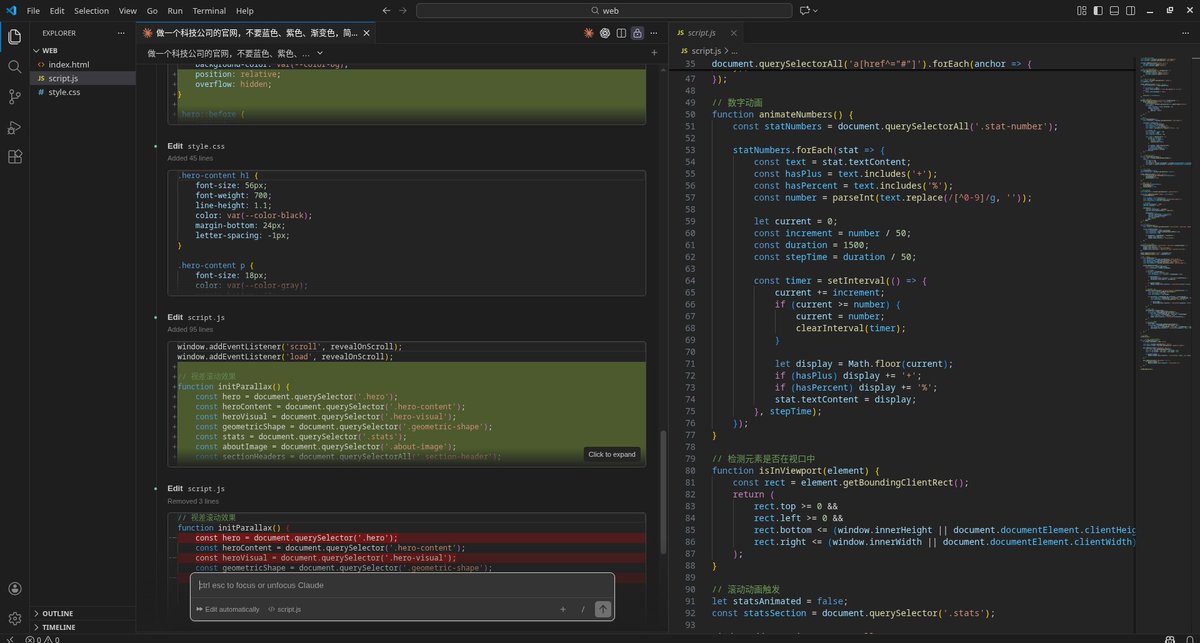
Task: Open the Manage gear icon
Action: (x=15, y=619)
